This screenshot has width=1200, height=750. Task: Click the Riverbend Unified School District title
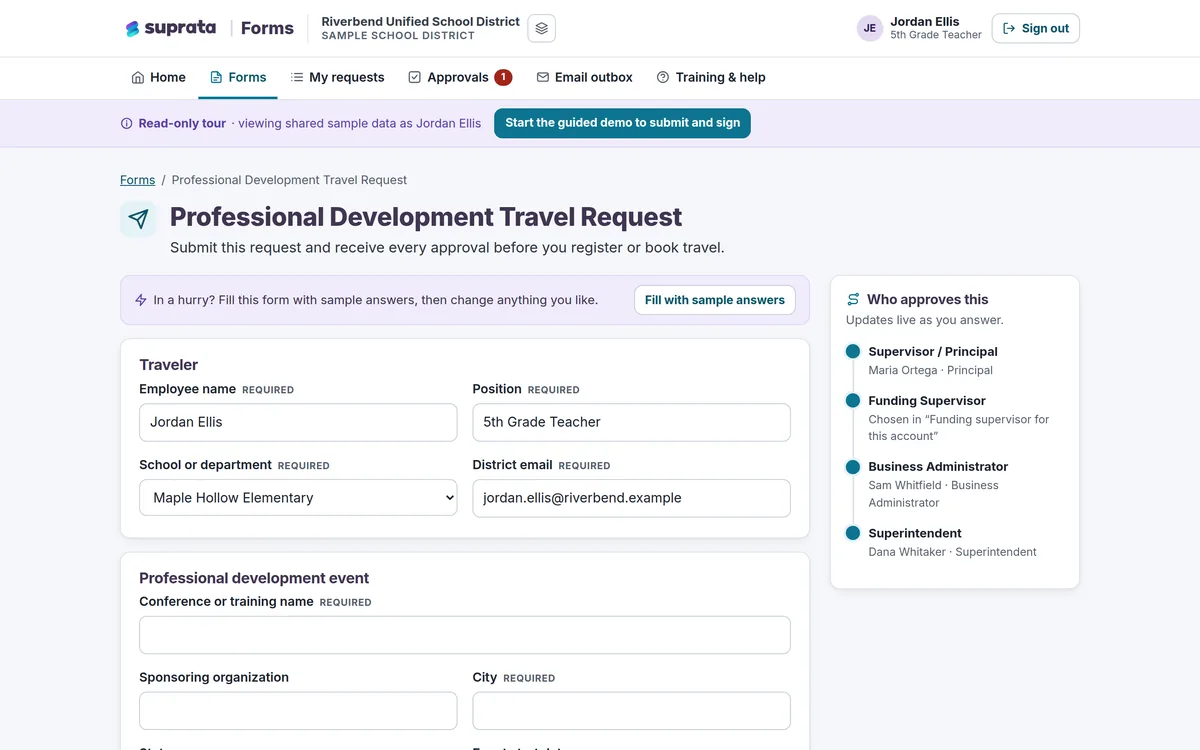pyautogui.click(x=421, y=21)
